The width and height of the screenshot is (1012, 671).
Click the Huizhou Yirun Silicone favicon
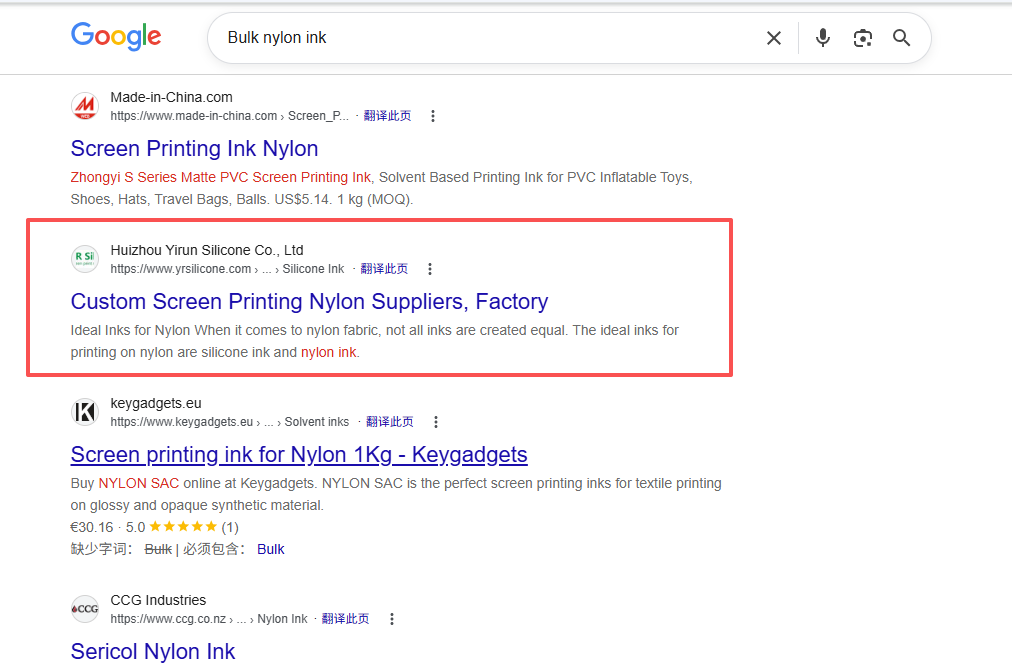point(85,259)
